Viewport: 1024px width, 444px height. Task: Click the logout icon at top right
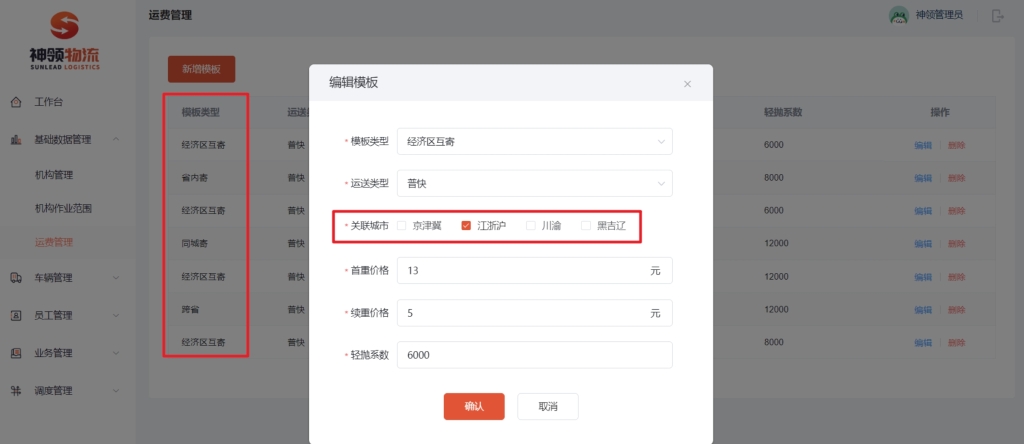pos(997,16)
